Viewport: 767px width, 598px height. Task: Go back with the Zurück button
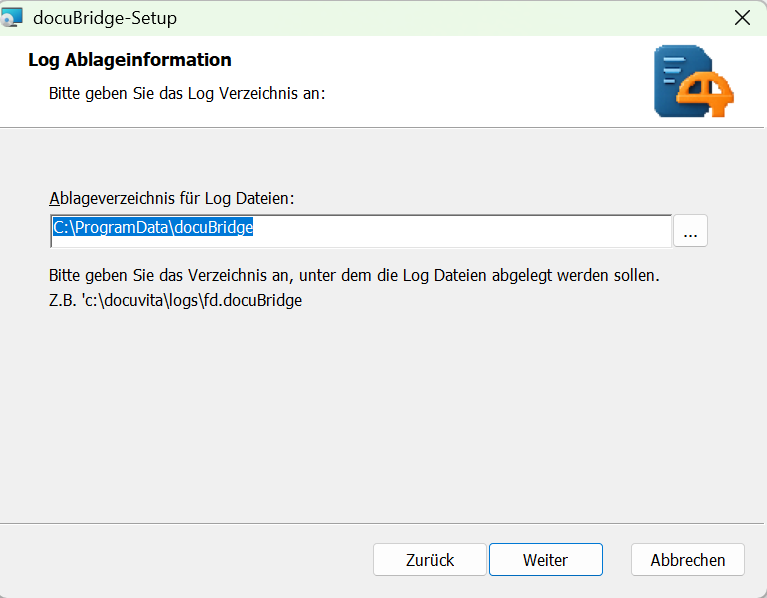pos(430,560)
